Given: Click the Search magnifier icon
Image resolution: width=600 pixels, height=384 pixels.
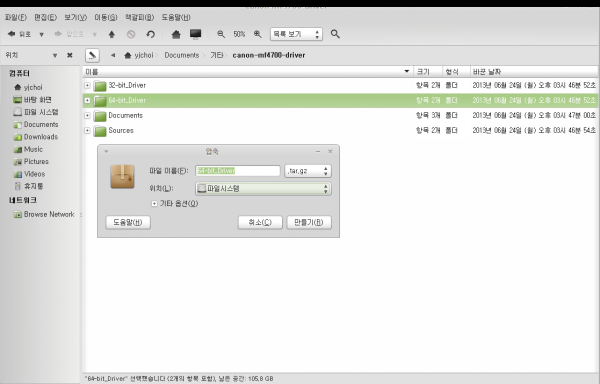Looking at the screenshot, I should [335, 34].
